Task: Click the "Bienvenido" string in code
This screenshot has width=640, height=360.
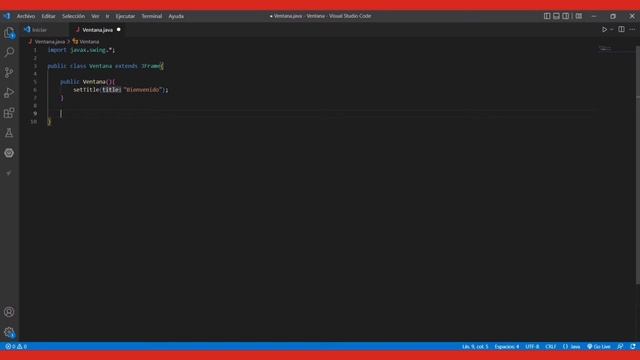Action: 143,90
